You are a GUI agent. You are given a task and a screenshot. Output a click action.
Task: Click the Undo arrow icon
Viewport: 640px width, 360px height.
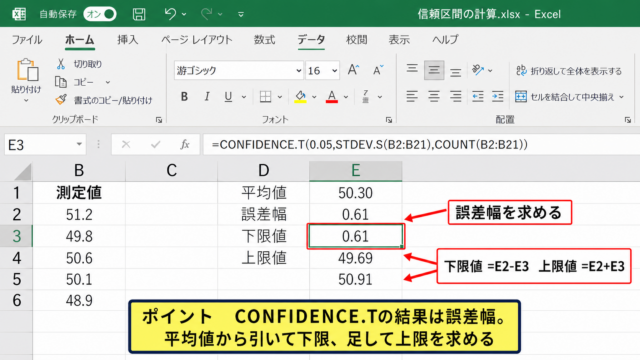click(170, 14)
